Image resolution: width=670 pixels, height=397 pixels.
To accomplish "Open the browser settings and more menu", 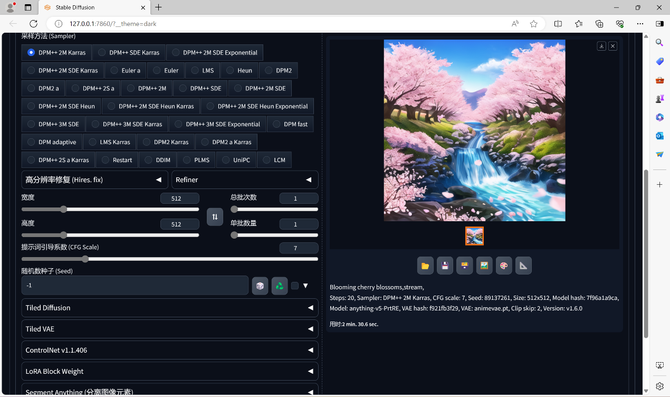I will tap(640, 24).
